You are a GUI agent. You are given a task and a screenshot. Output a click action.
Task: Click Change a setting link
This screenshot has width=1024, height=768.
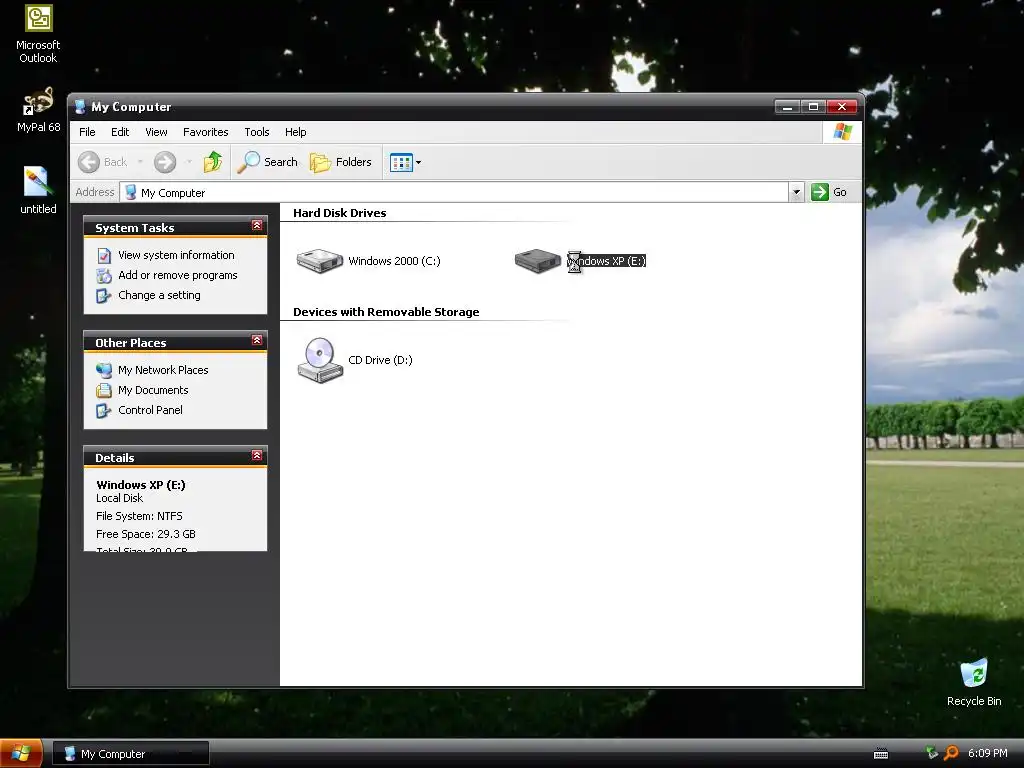(x=159, y=295)
